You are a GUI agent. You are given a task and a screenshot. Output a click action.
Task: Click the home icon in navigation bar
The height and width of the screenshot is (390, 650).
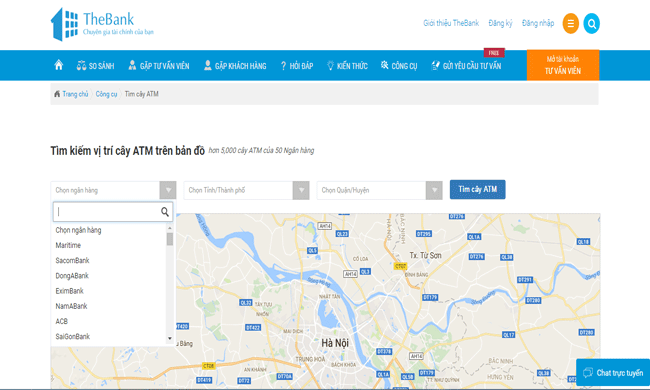click(x=58, y=65)
